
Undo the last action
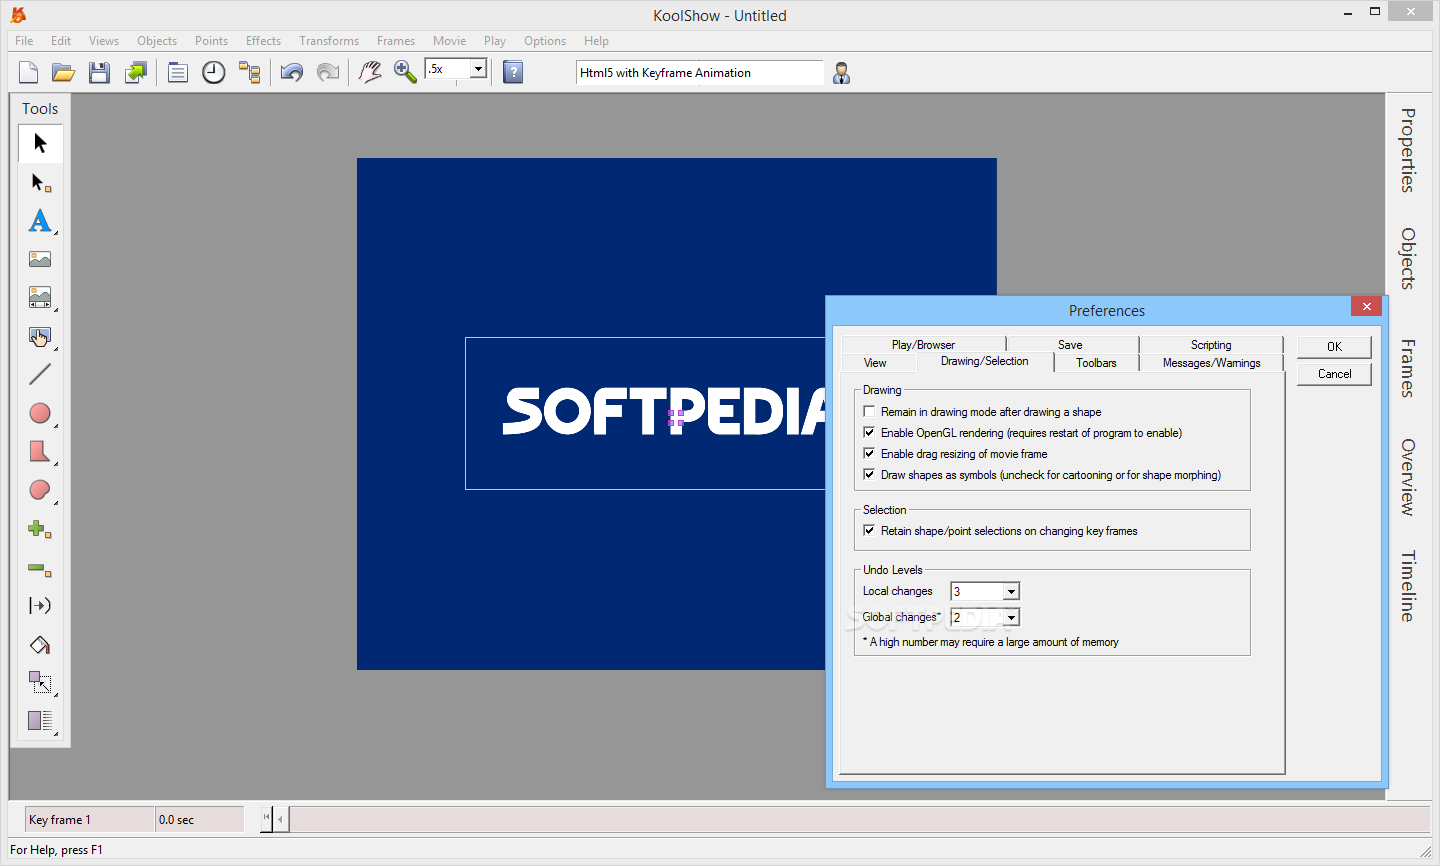pyautogui.click(x=292, y=72)
